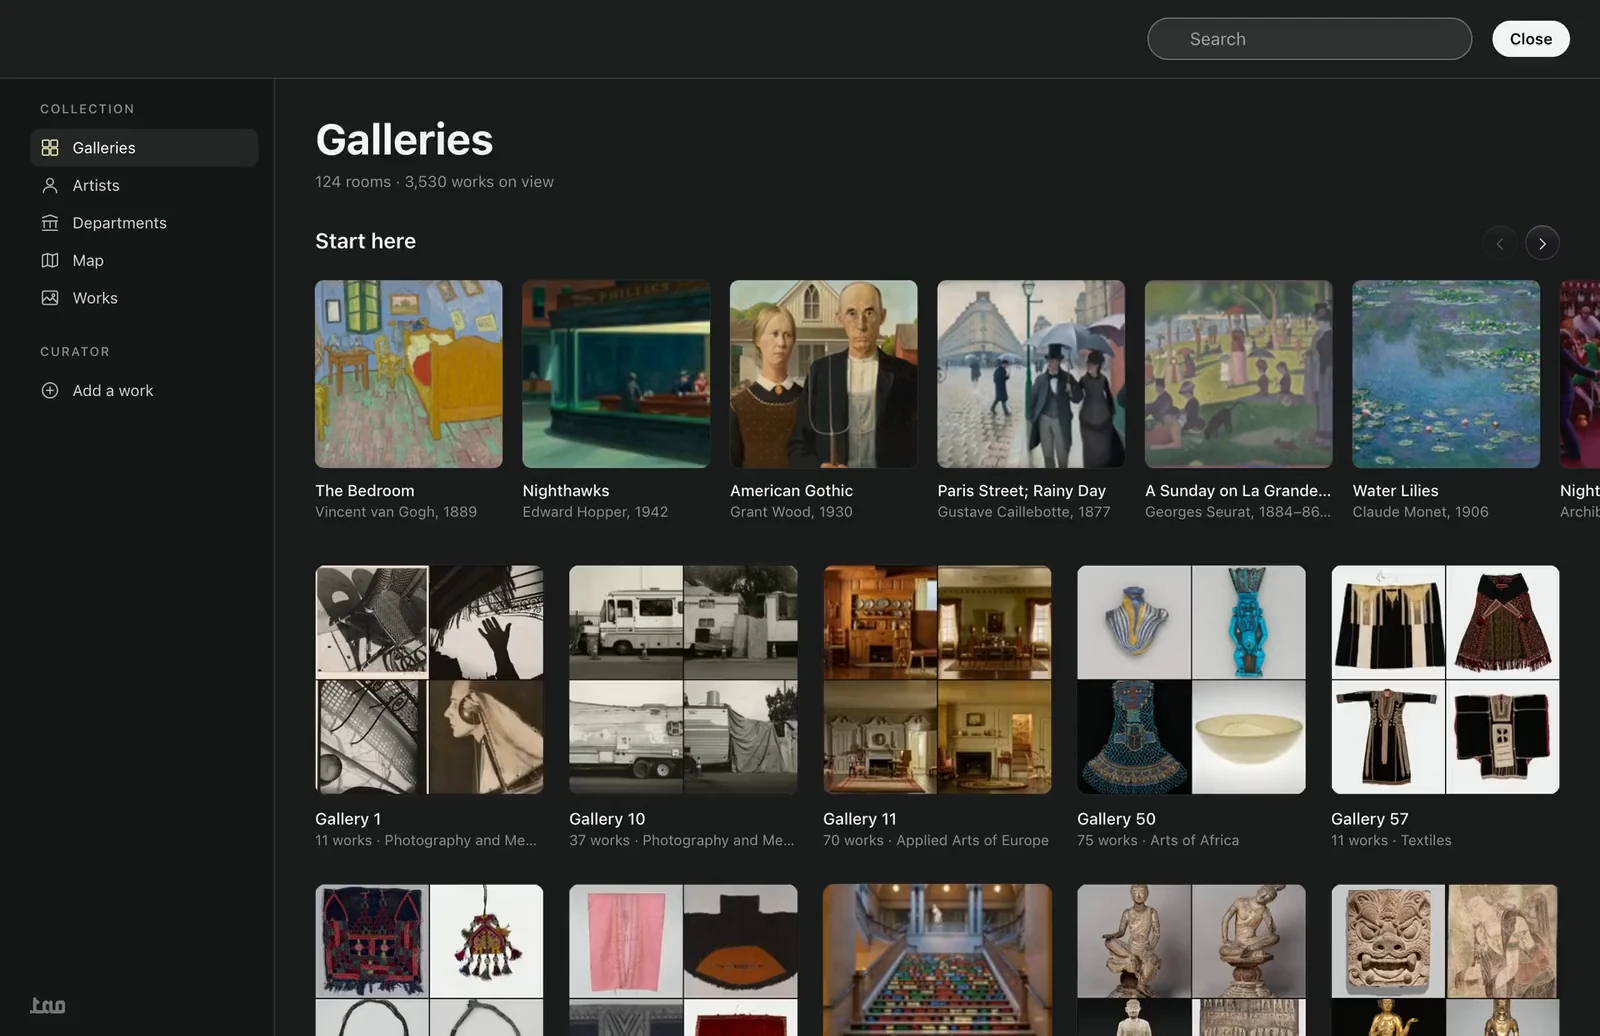Click the Artists person icon
The width and height of the screenshot is (1600, 1036).
tap(50, 185)
